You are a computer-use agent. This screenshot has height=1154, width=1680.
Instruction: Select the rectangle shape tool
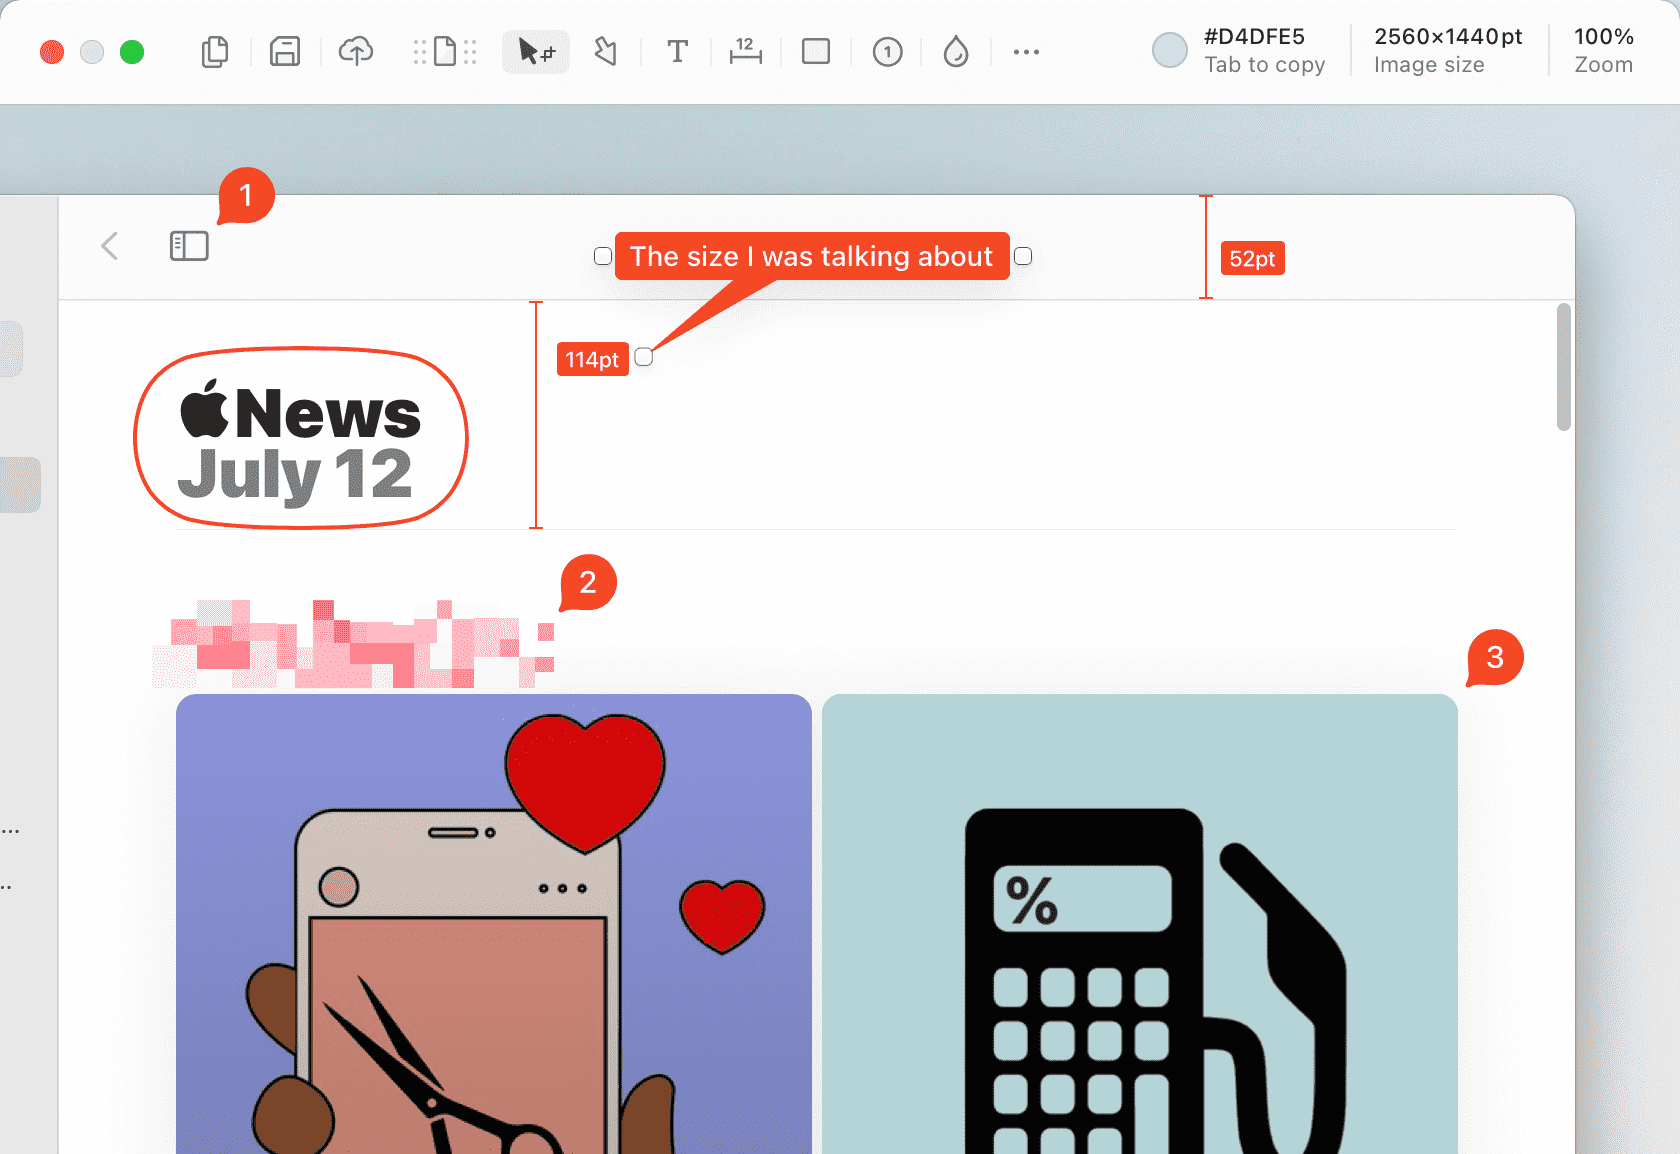816,52
